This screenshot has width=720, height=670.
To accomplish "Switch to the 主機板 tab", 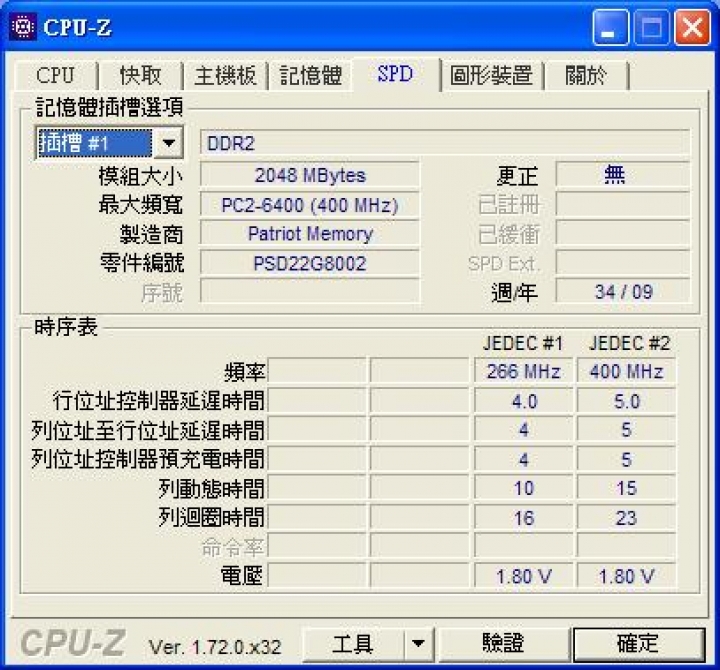I will 225,75.
